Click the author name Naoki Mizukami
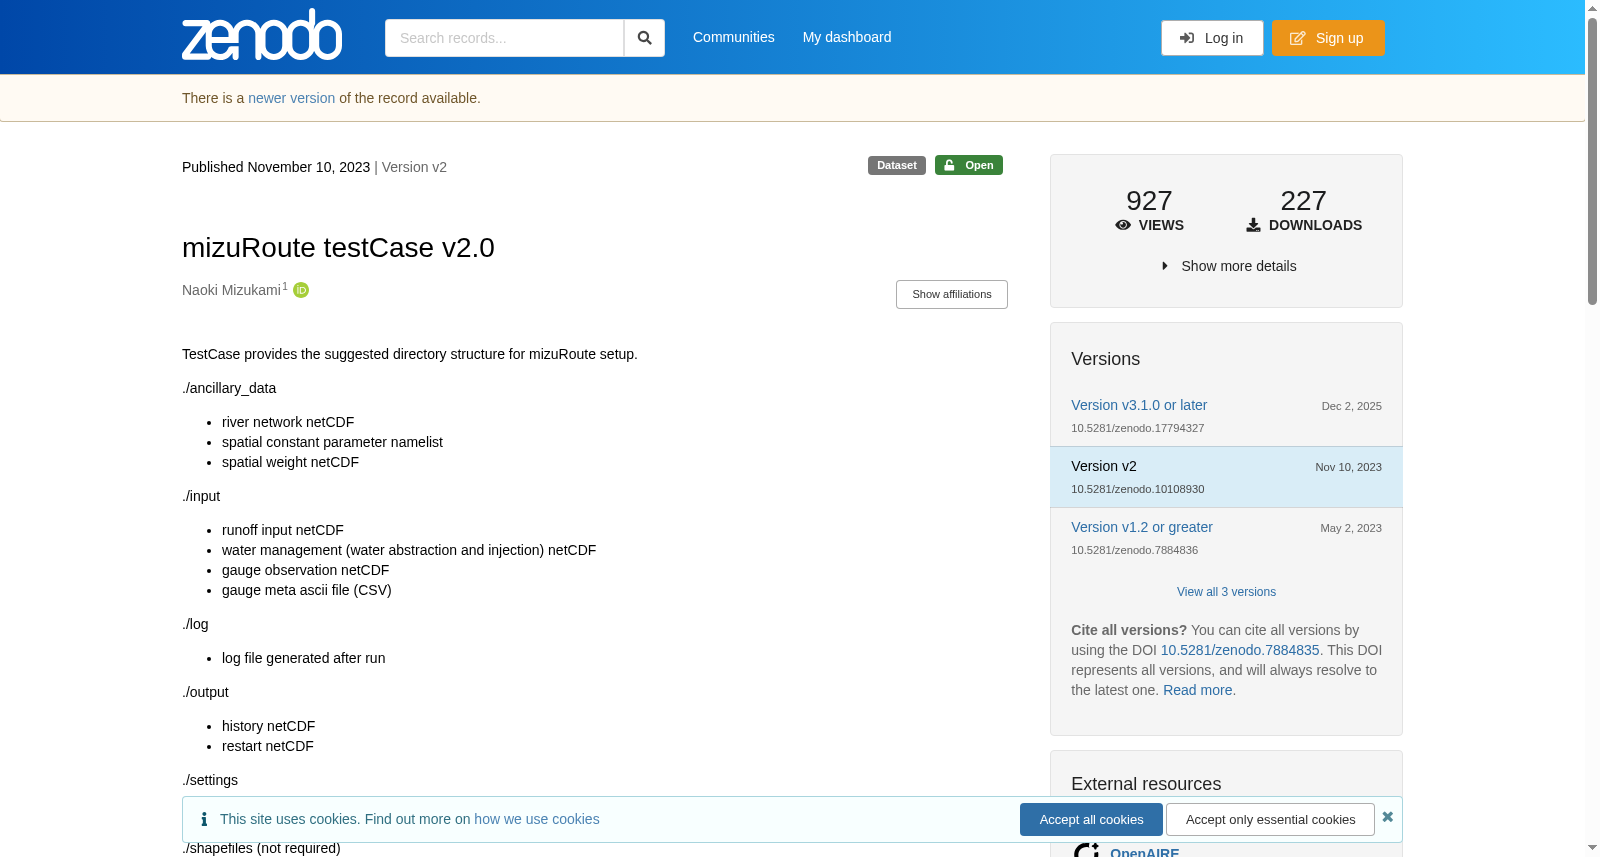Image resolution: width=1600 pixels, height=857 pixels. [x=231, y=290]
